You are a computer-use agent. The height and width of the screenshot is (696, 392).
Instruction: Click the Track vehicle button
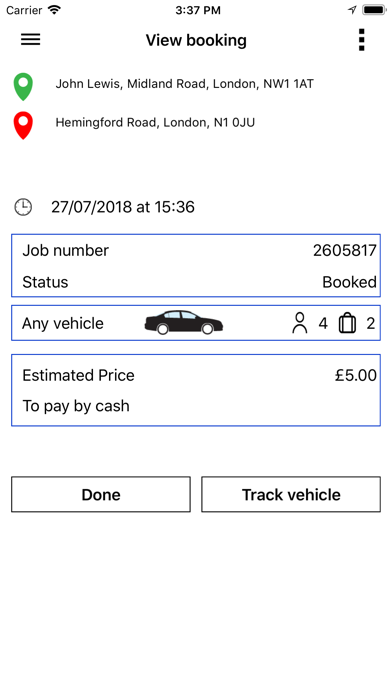[291, 494]
